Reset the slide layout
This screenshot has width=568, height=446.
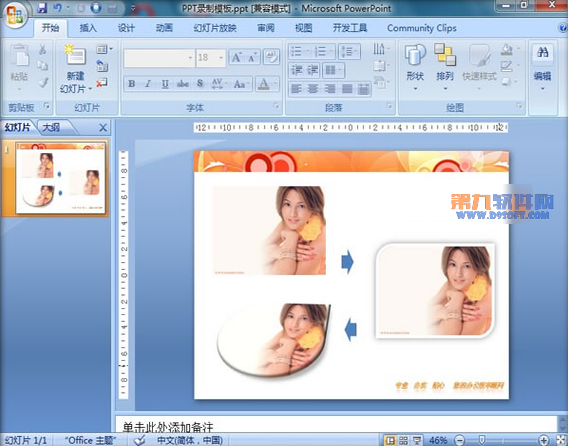pyautogui.click(x=102, y=66)
